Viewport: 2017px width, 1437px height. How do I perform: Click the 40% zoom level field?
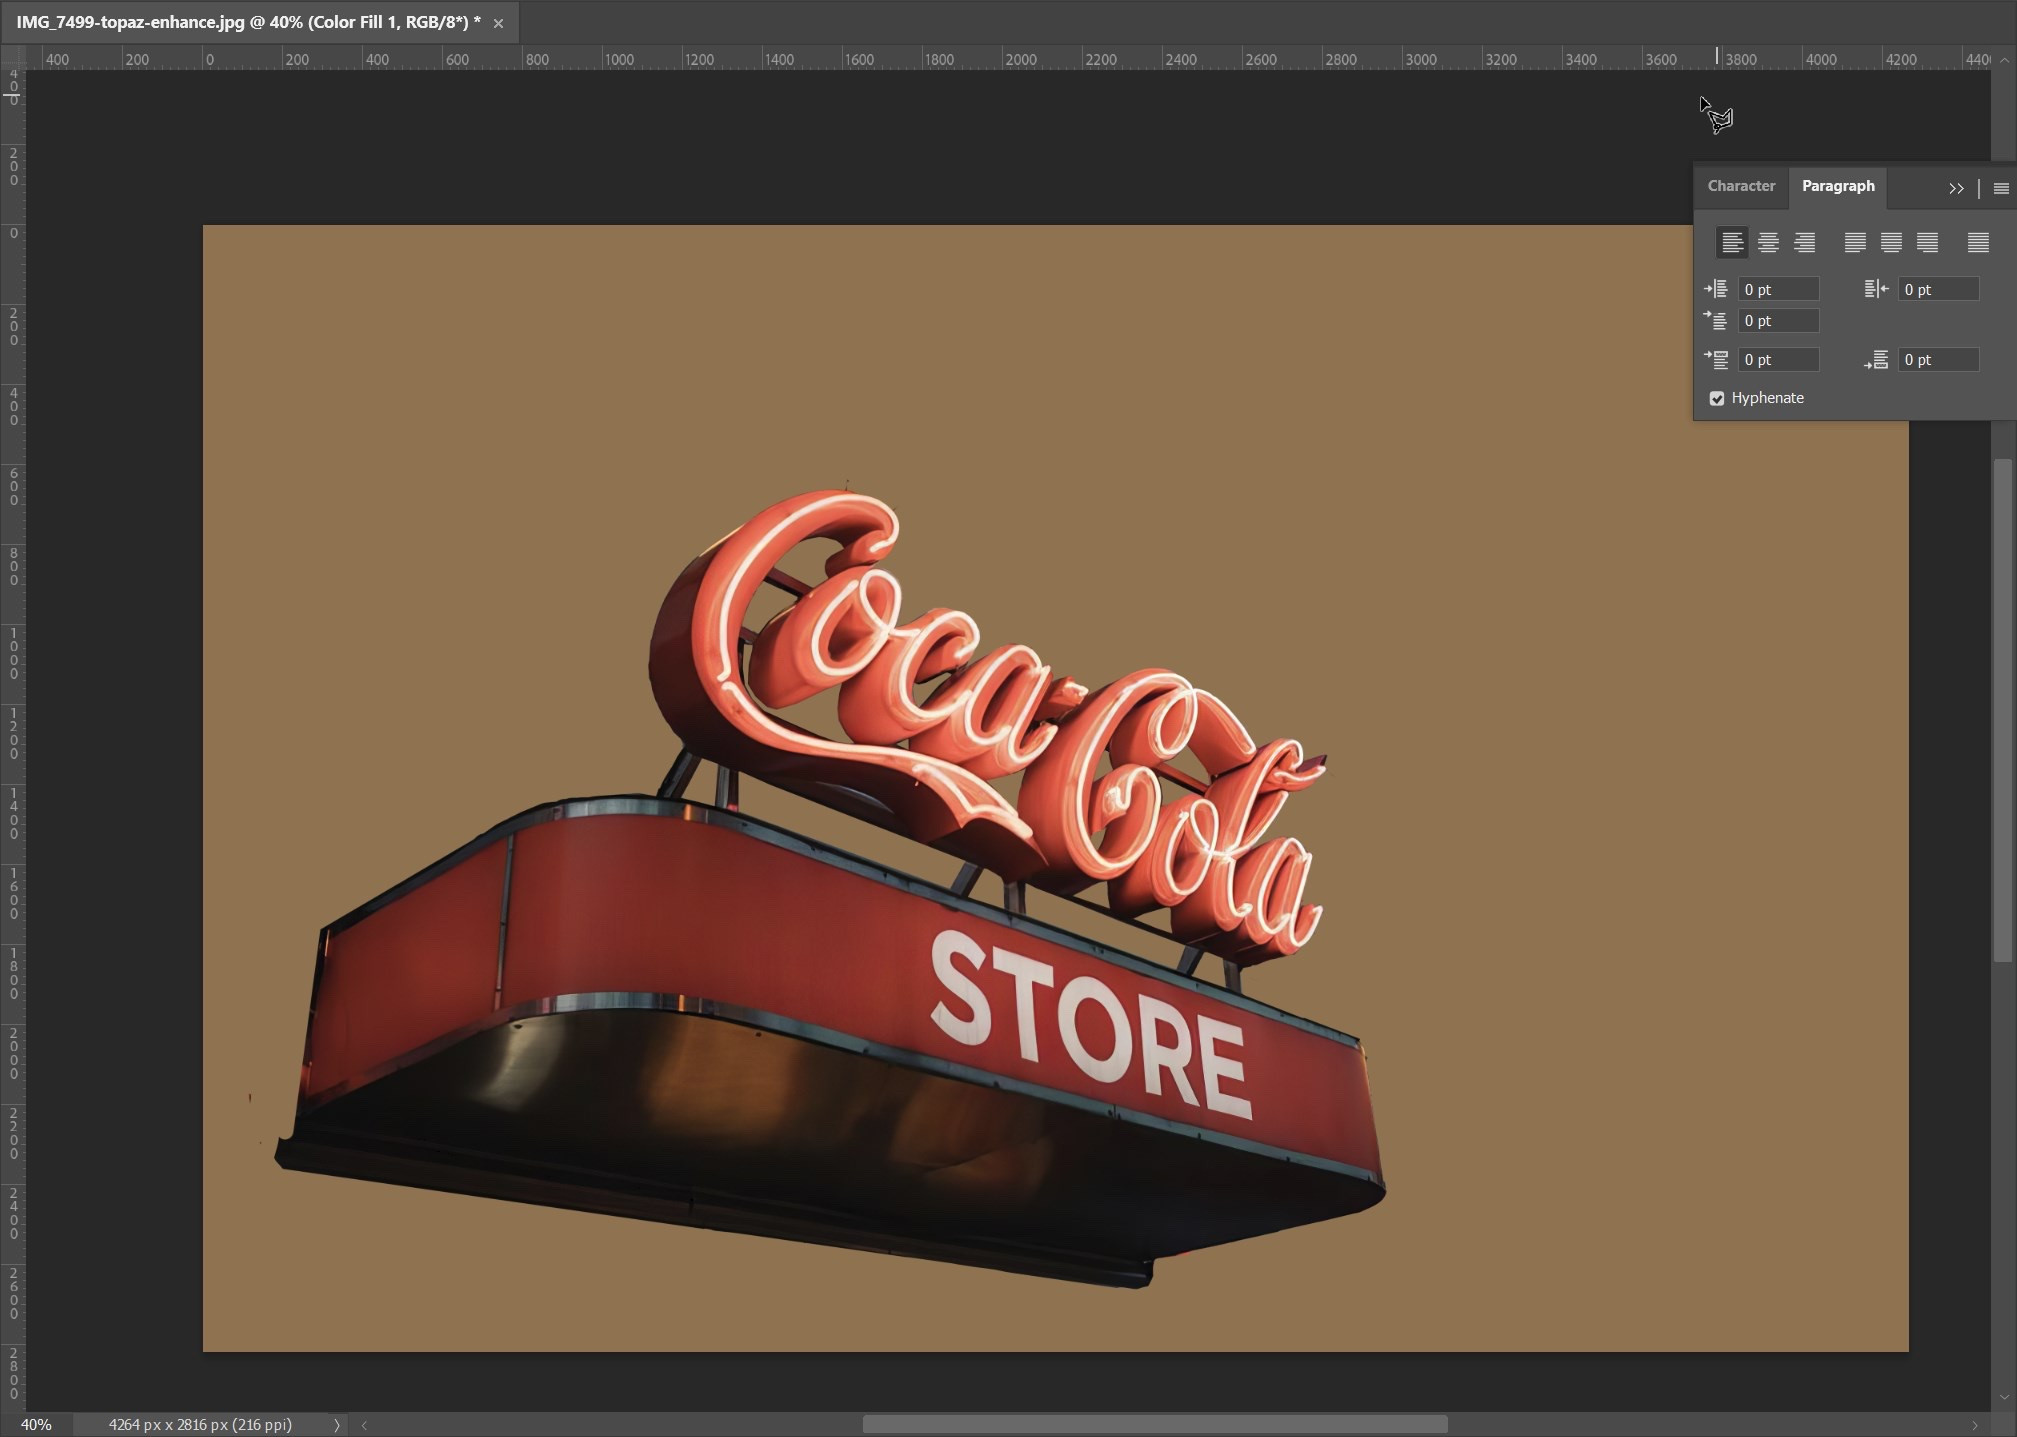[x=36, y=1424]
